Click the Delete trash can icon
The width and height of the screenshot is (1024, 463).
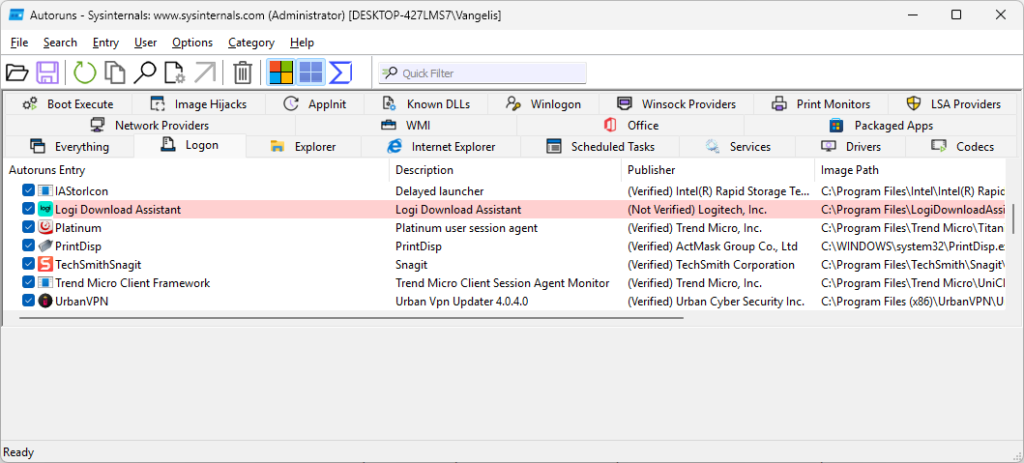pos(242,72)
